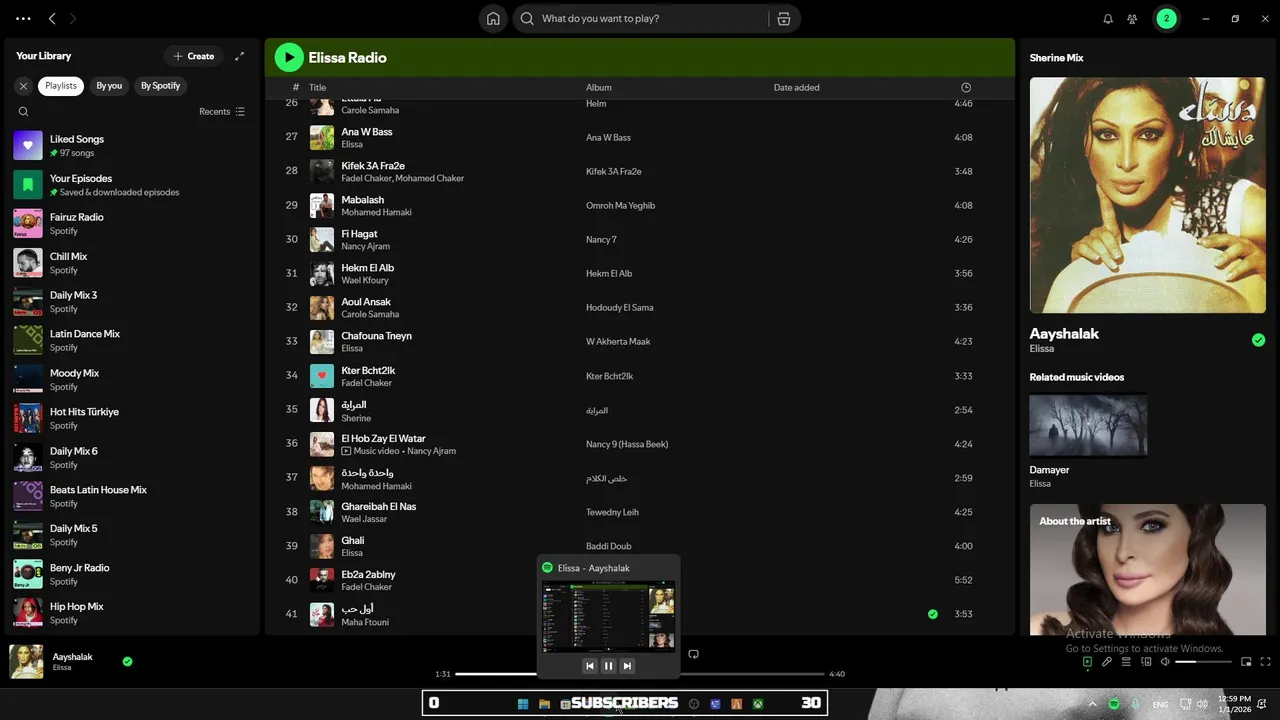This screenshot has width=1280, height=720.
Task: Clear the library filter with the X
Action: [23, 86]
